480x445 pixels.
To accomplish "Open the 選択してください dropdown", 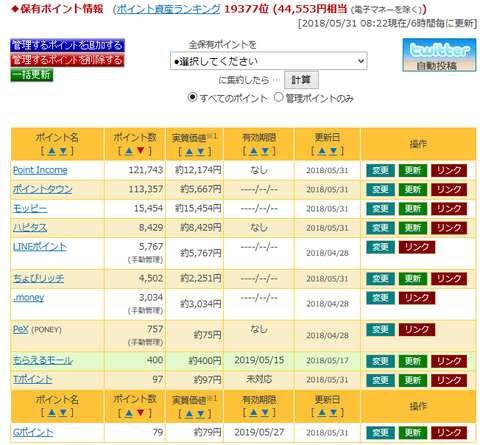I will [x=269, y=61].
